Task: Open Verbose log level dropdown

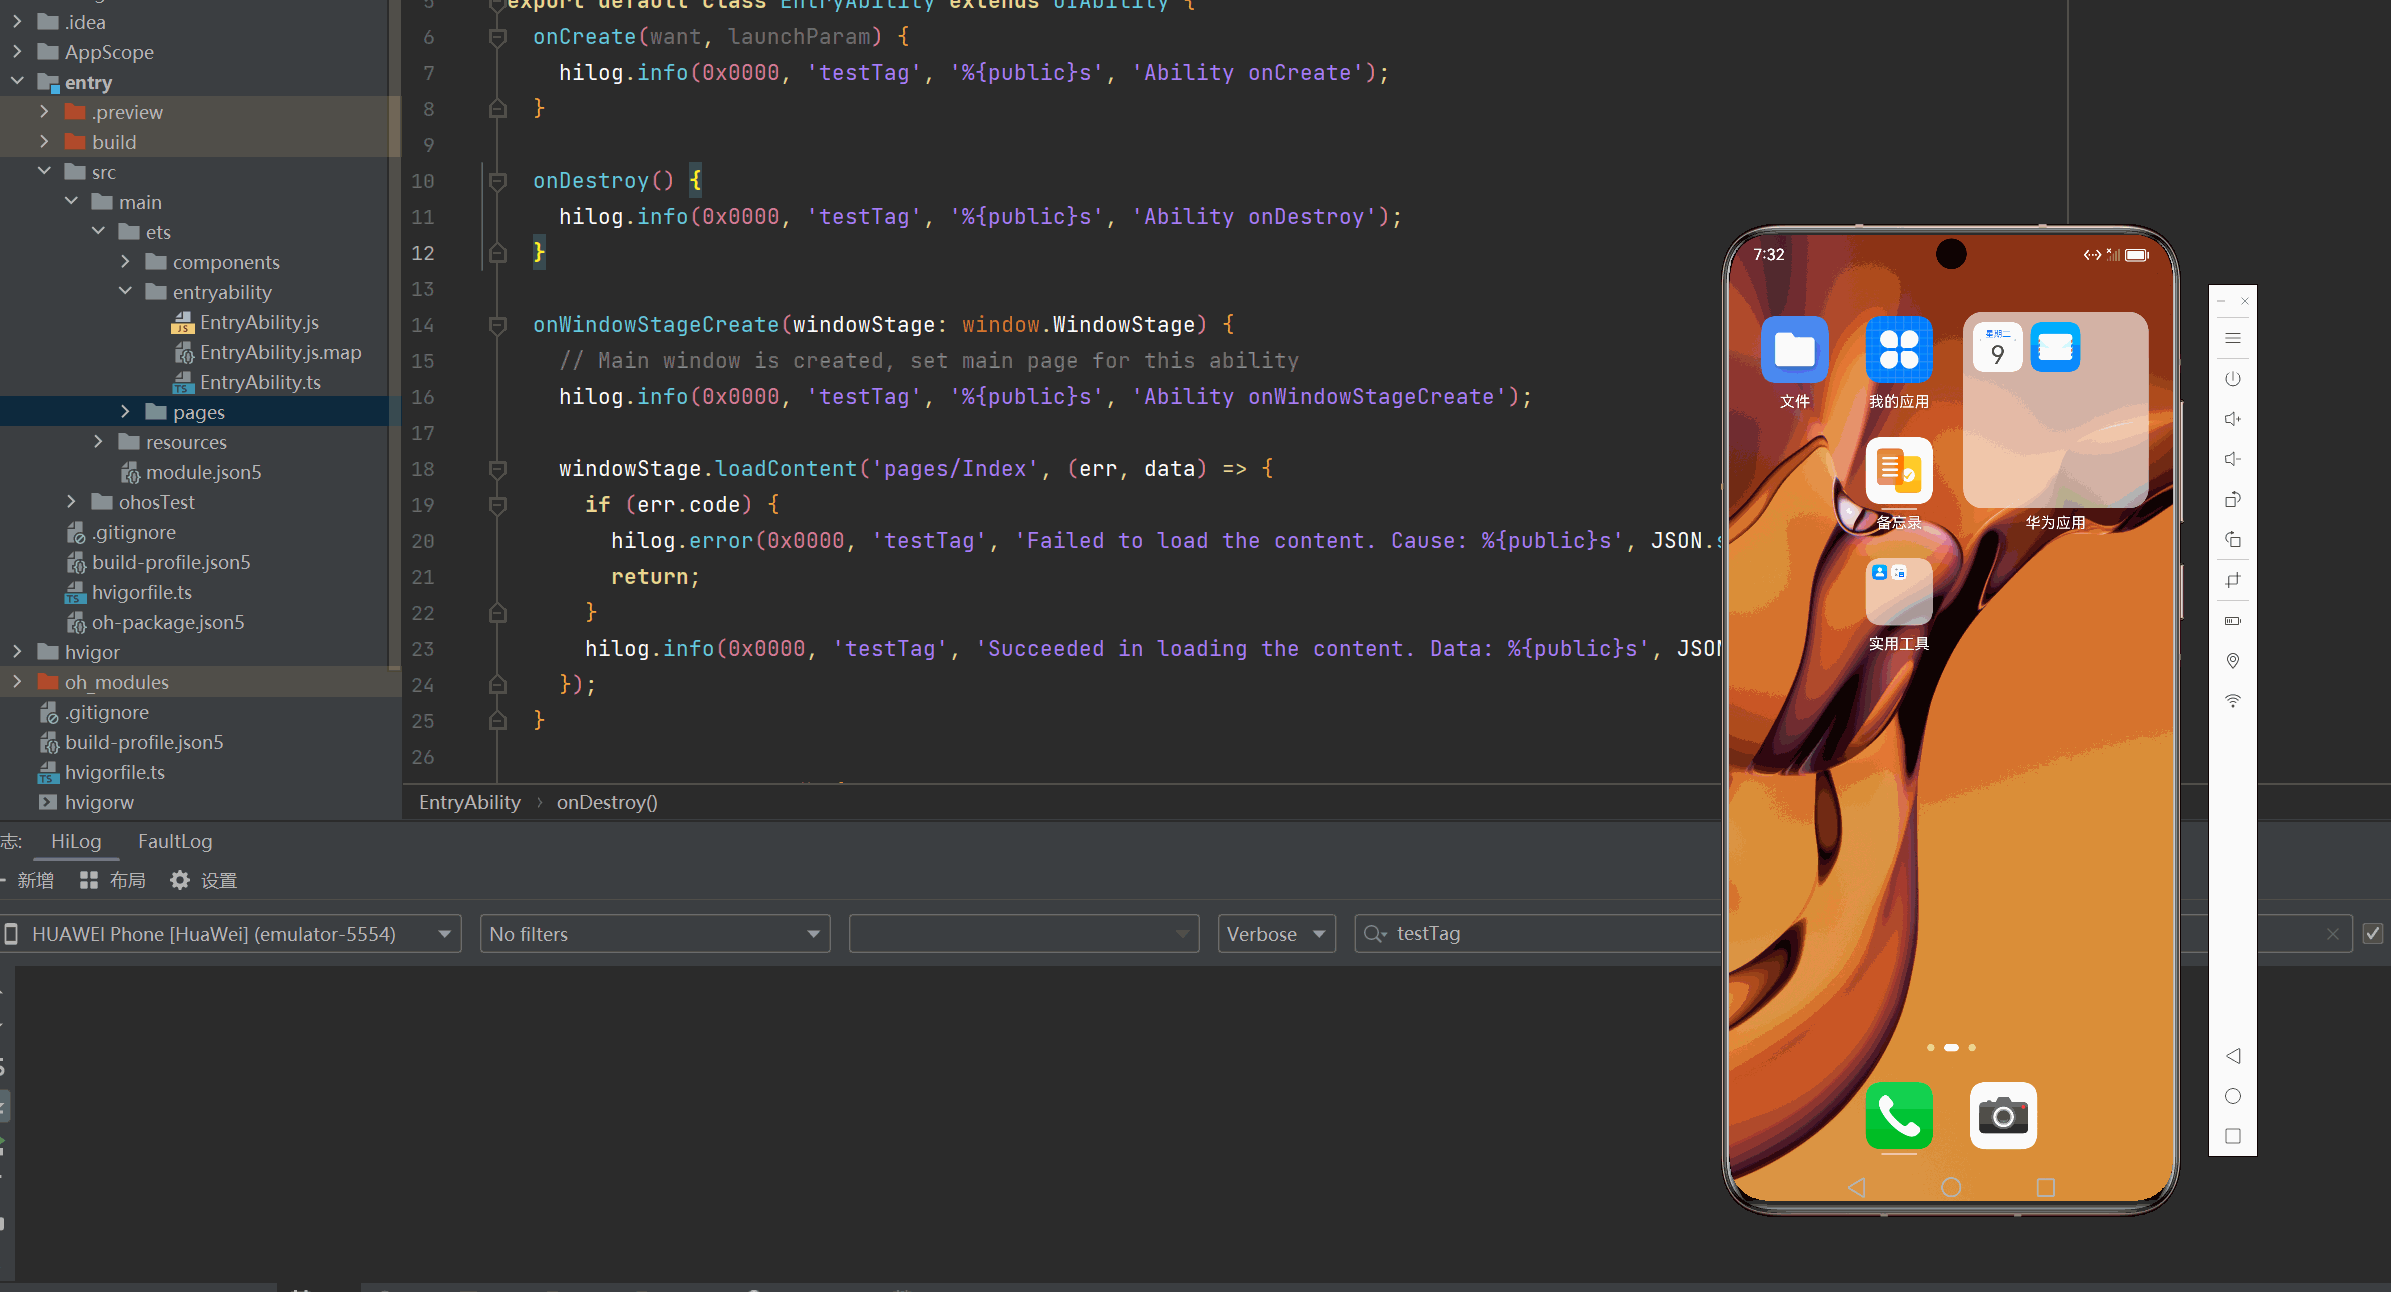Action: point(1276,934)
